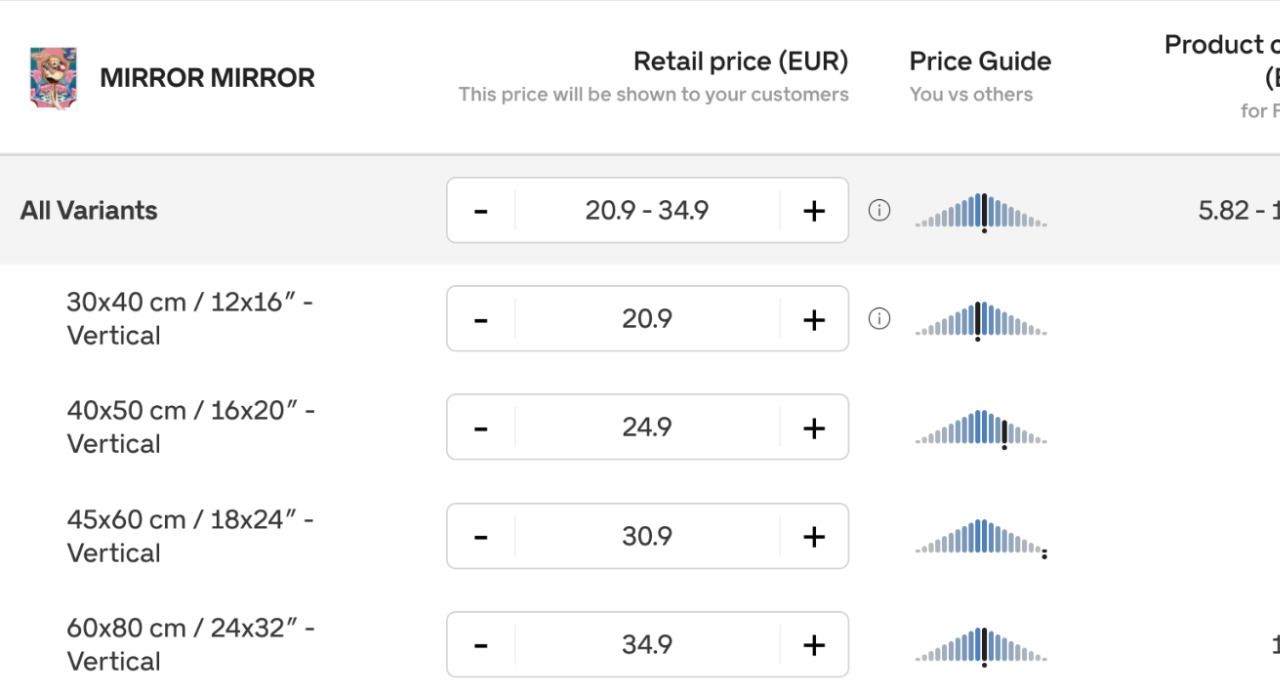Increase 45x60 cm retail price
This screenshot has height=695, width=1280.
814,536
